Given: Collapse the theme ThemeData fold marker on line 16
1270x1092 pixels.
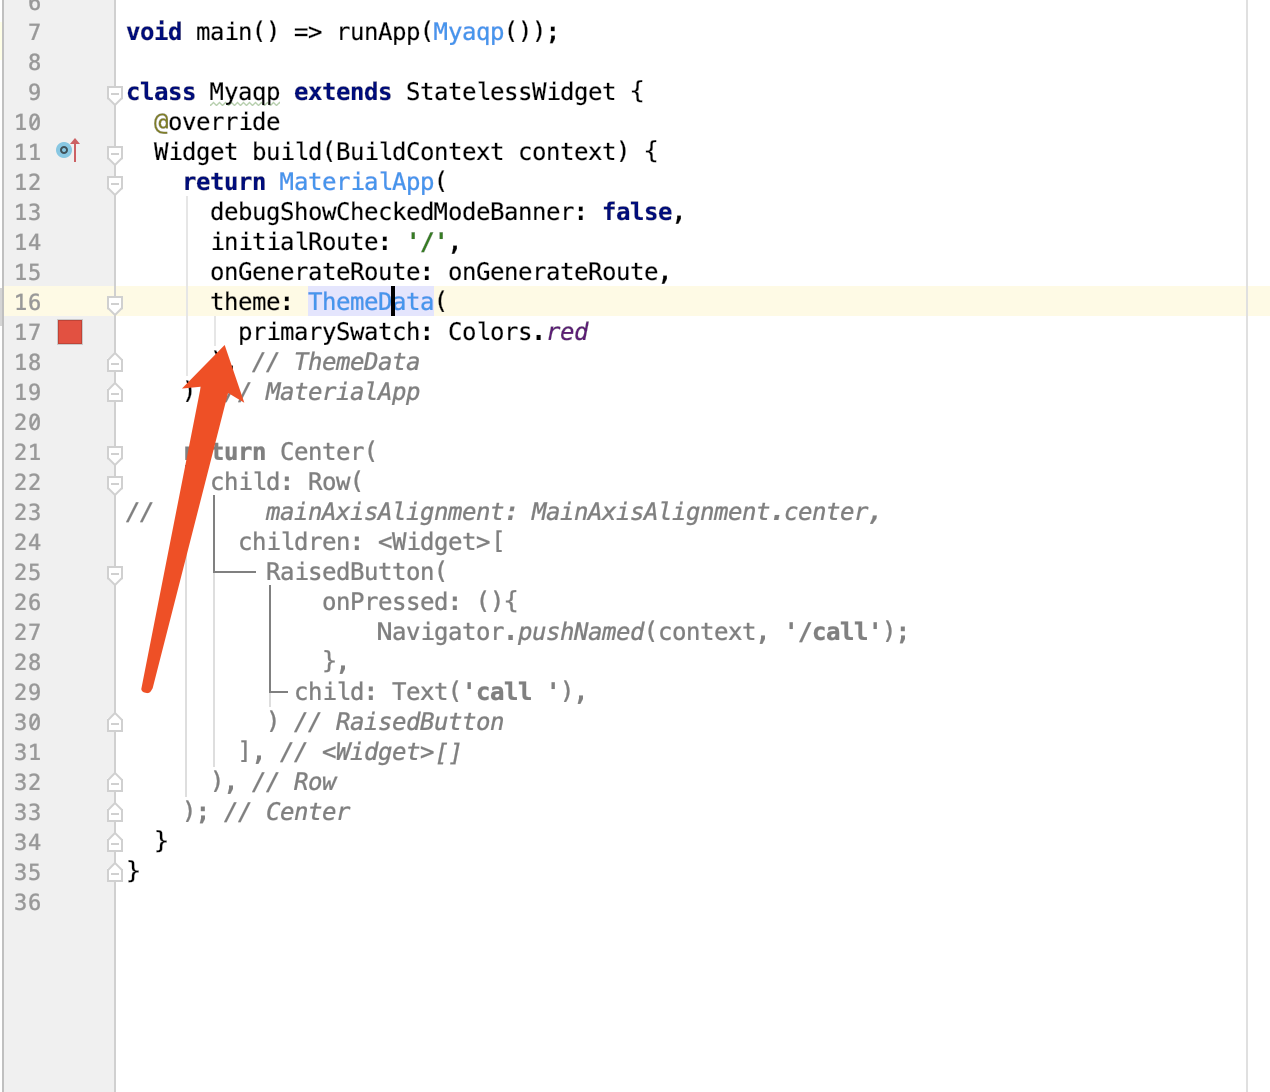Looking at the screenshot, I should pyautogui.click(x=115, y=304).
